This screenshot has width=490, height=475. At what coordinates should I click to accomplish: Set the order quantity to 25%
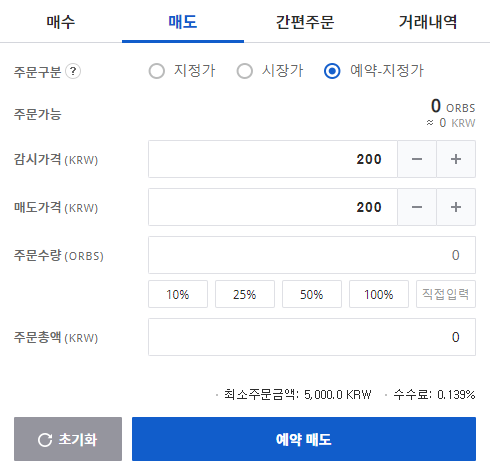(245, 294)
